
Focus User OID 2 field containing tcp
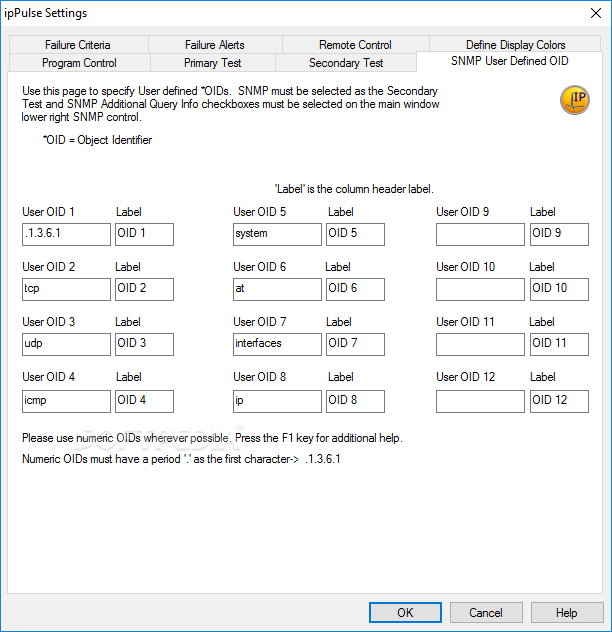click(67, 289)
